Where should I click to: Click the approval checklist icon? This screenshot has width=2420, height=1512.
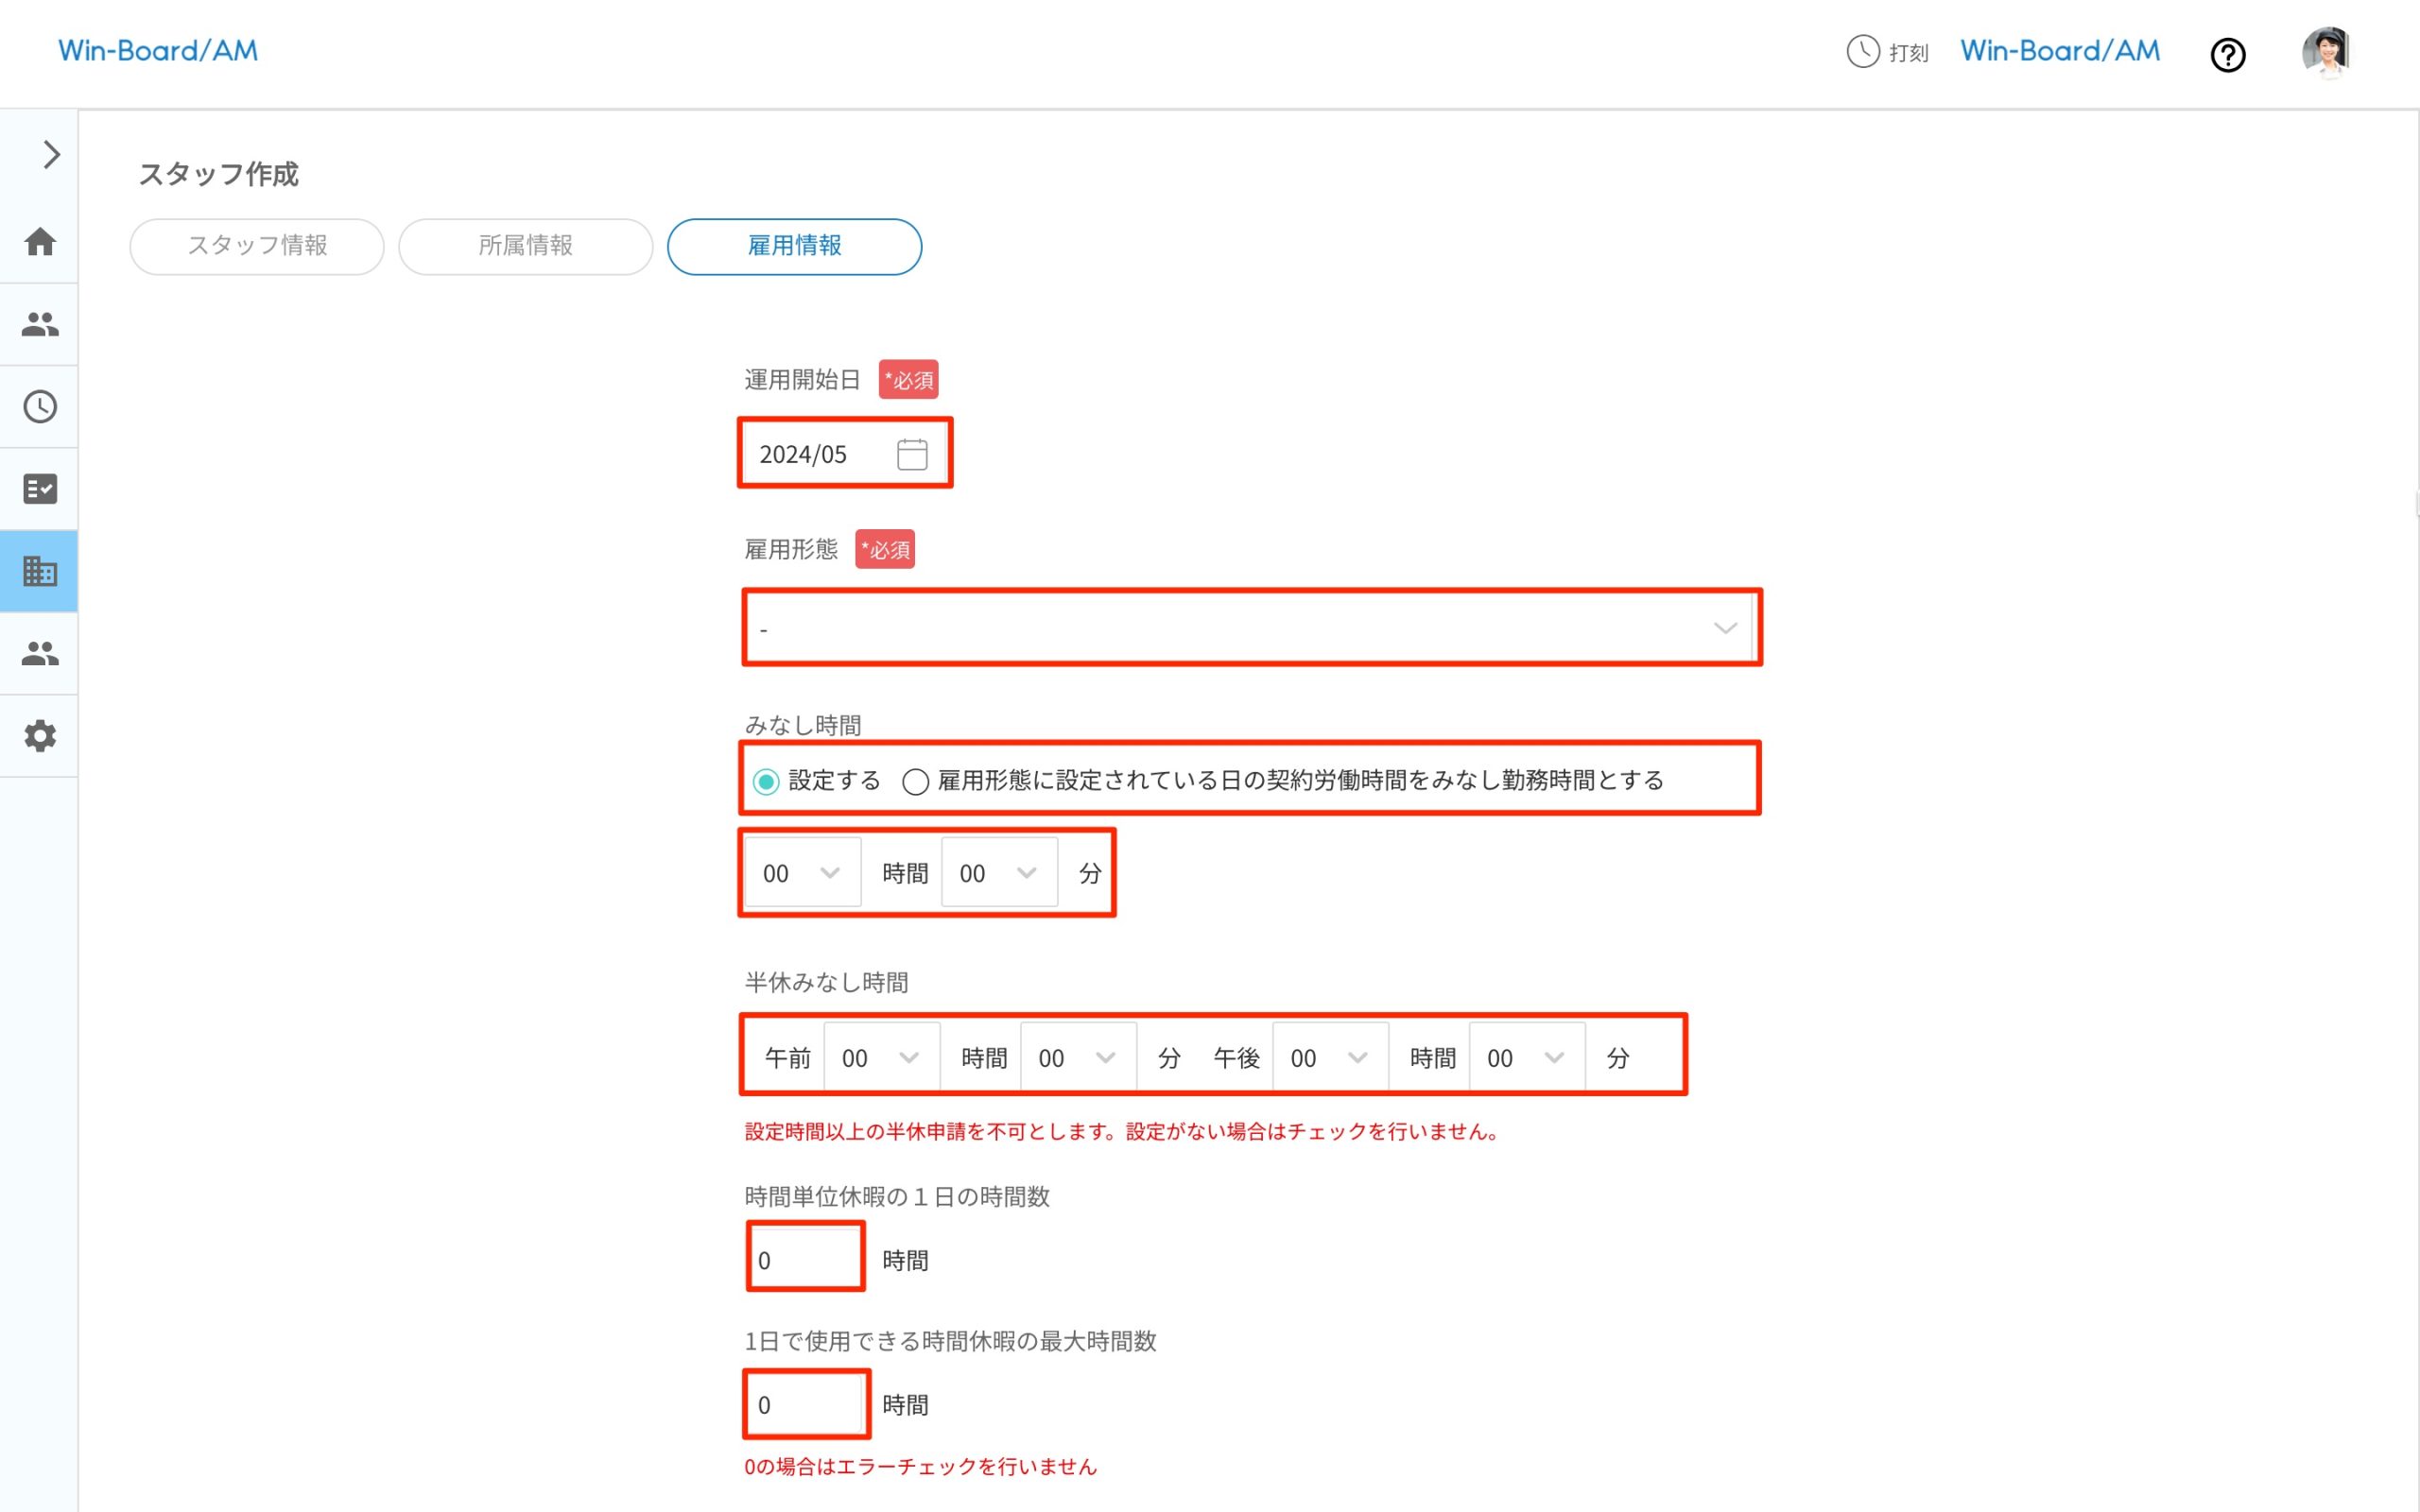coord(39,488)
